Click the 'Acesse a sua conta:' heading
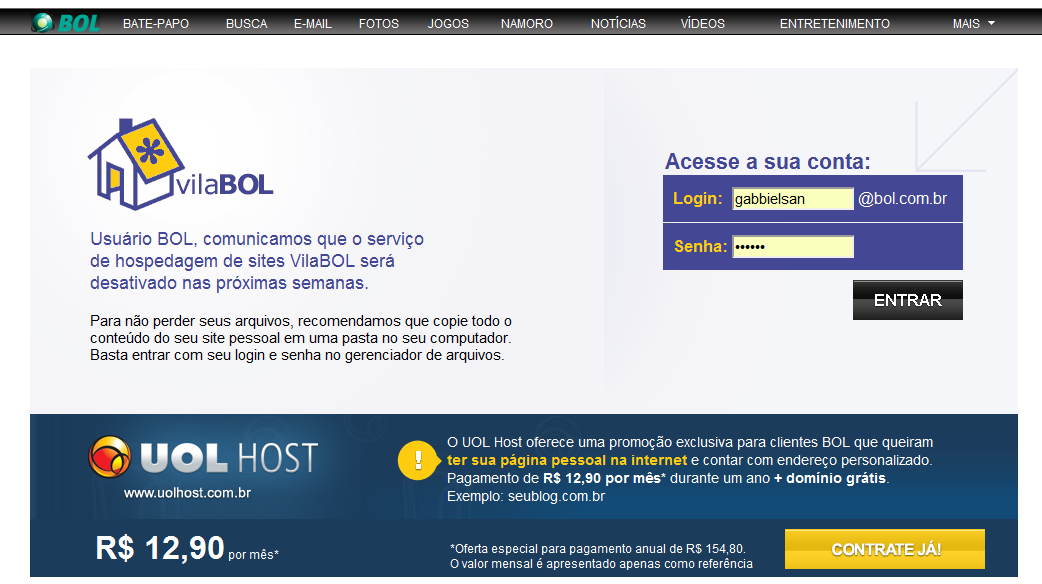 coord(768,161)
